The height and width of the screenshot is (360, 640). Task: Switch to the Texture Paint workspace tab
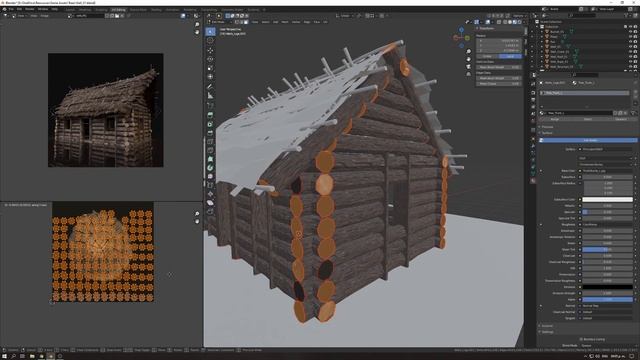pos(138,9)
